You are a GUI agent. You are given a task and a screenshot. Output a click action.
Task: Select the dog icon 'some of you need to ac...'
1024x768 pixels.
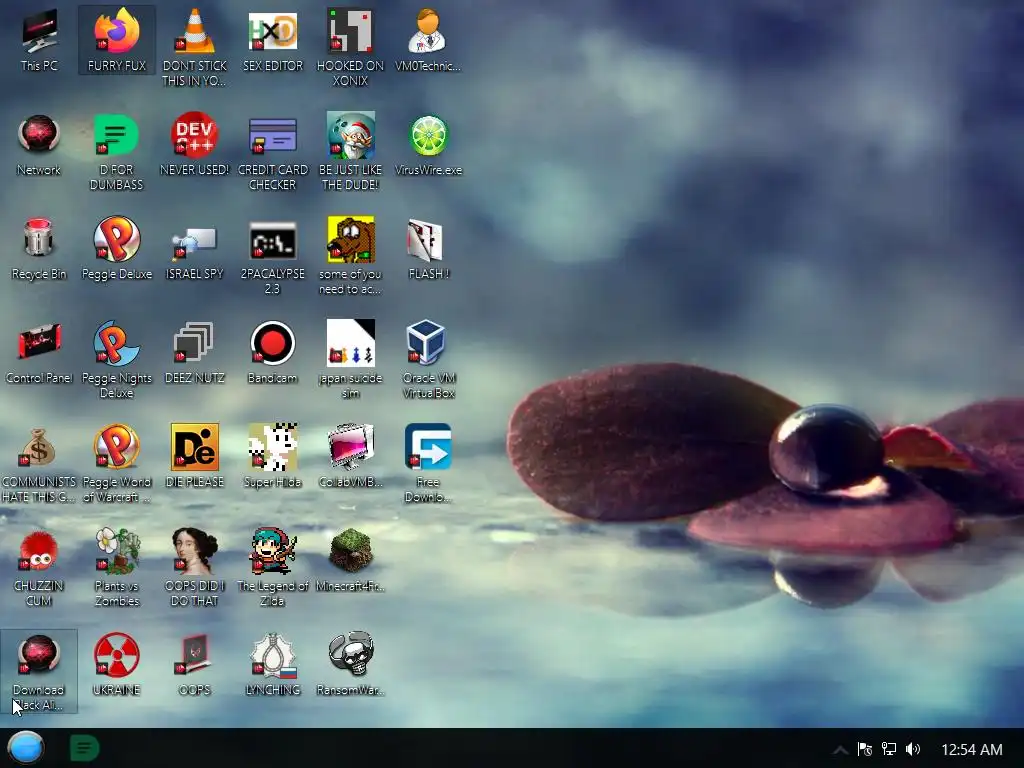350,255
